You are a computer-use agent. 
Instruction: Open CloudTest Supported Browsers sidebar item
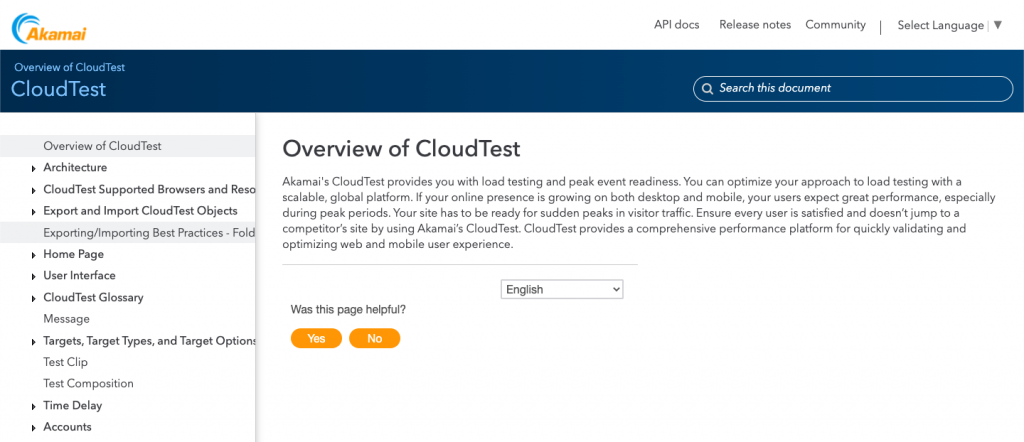[149, 189]
